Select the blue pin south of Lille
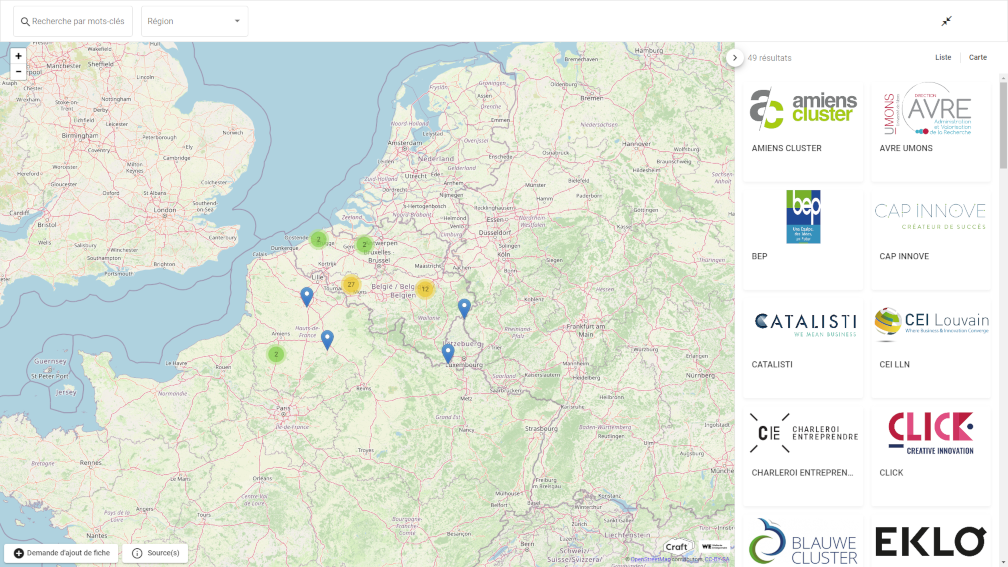Viewport: 1008px width, 567px height. 307,296
